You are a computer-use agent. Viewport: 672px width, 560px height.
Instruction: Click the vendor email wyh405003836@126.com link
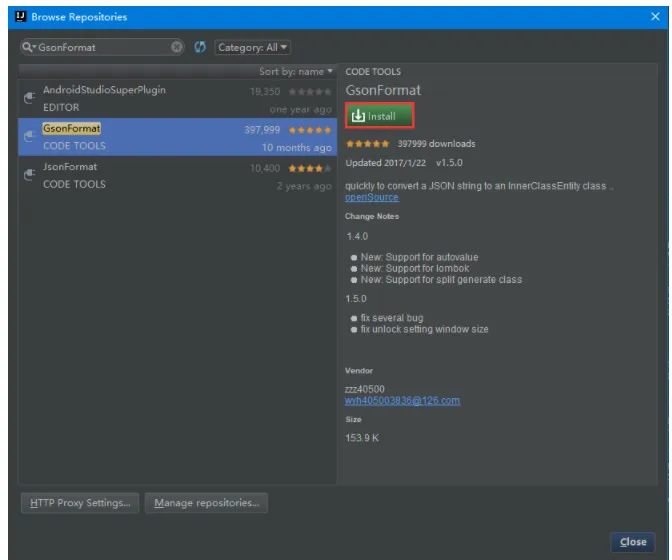click(x=402, y=400)
